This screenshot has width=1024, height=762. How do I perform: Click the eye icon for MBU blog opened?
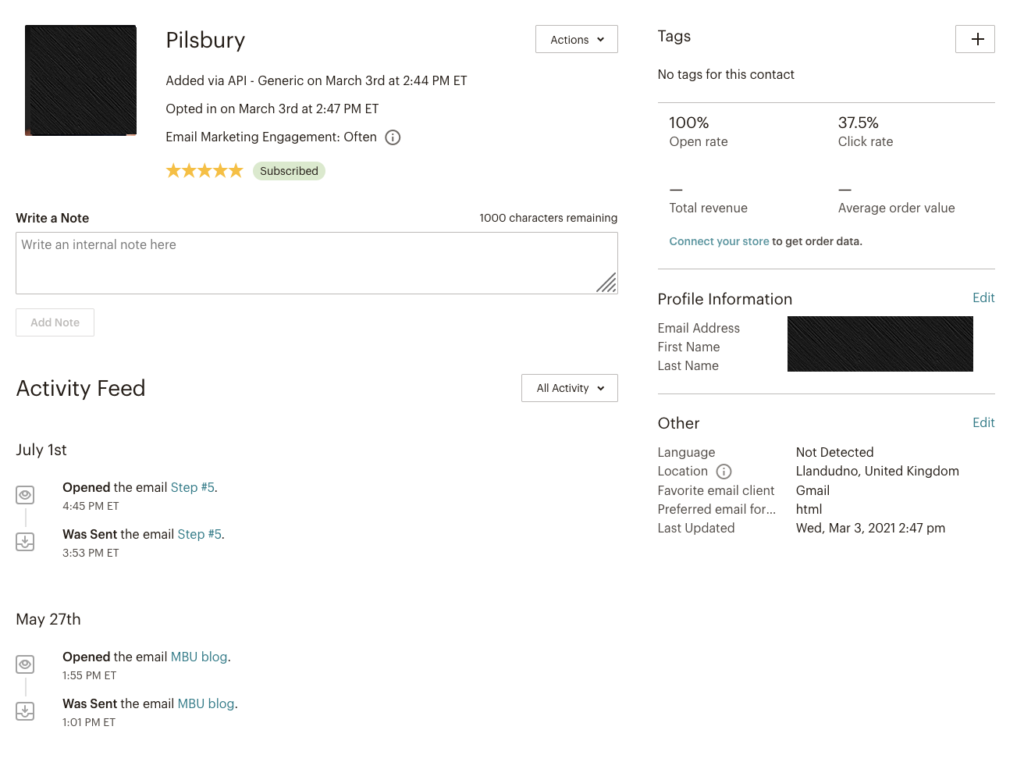pos(26,665)
